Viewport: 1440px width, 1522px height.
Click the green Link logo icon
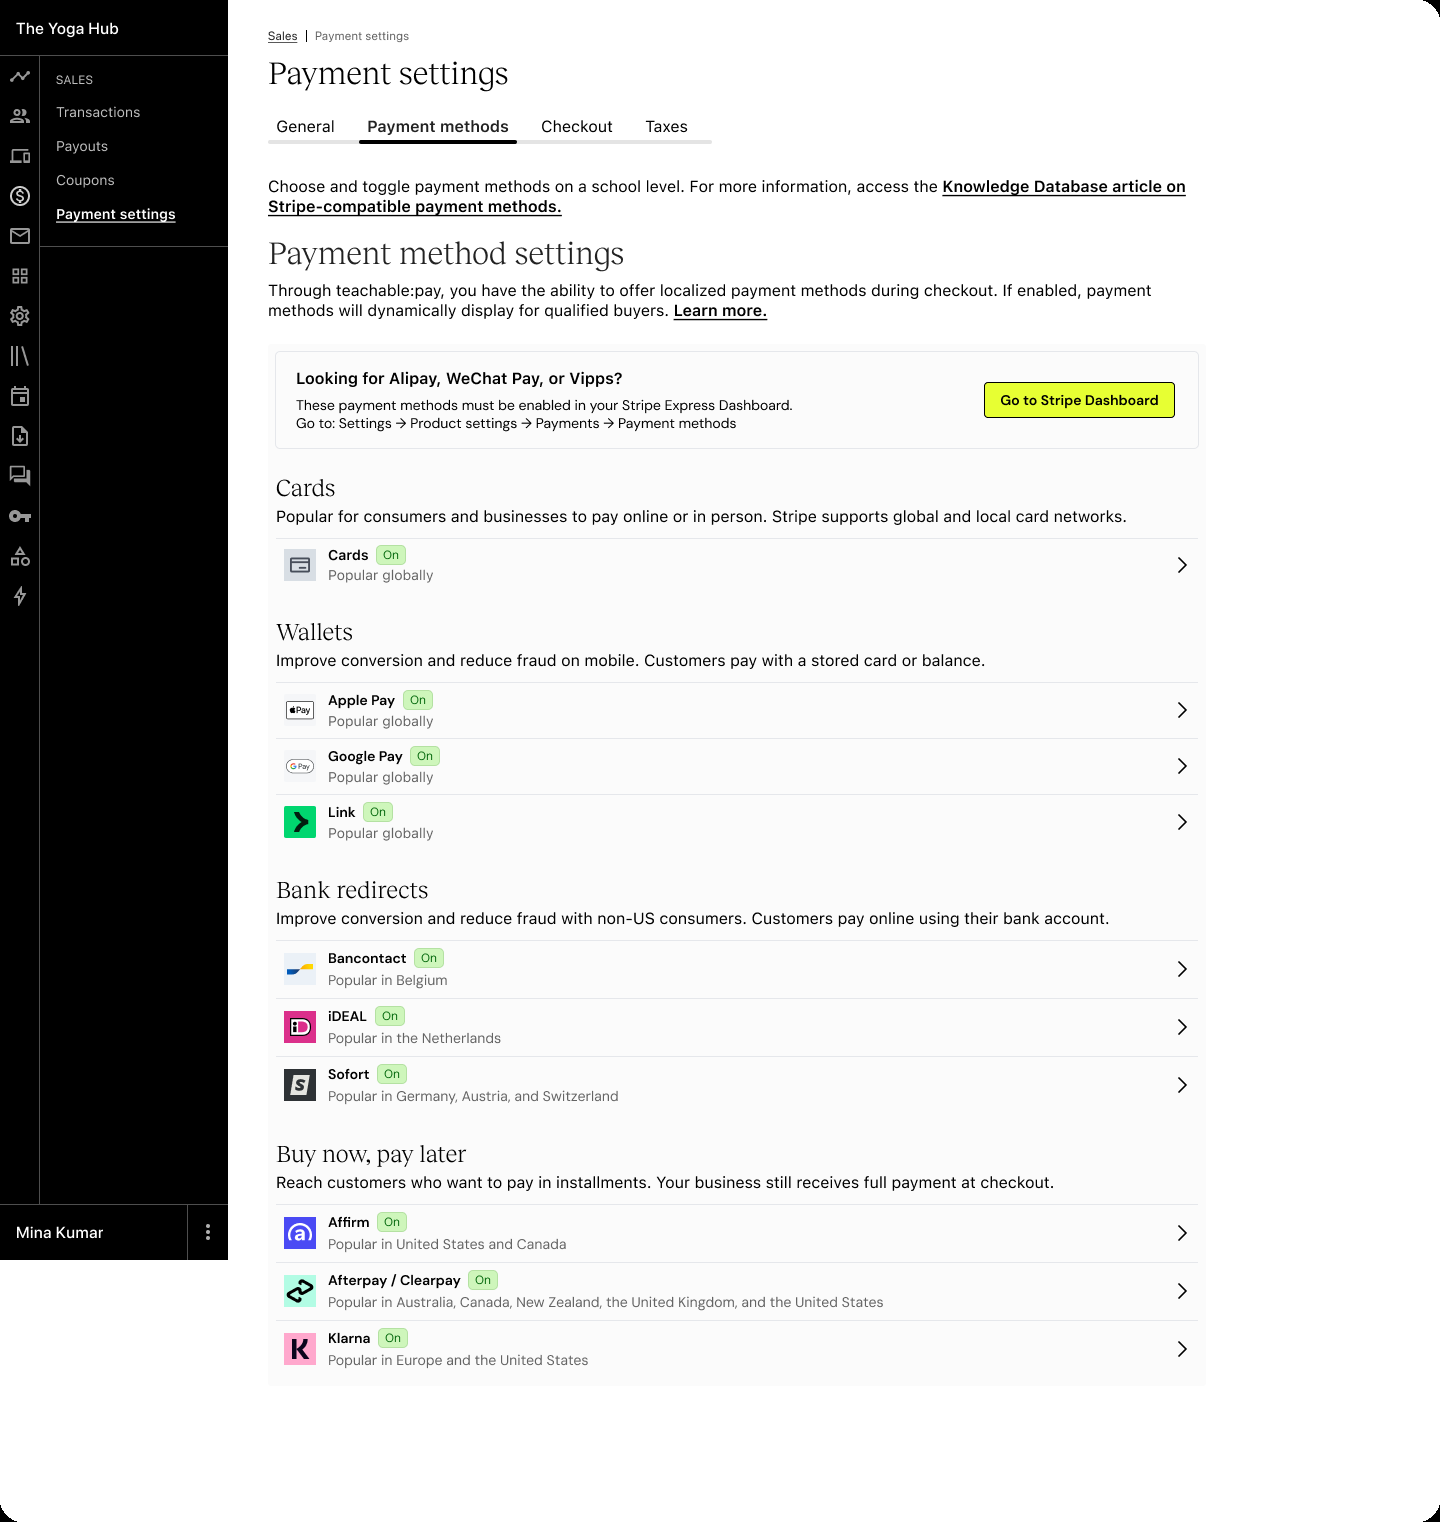pyautogui.click(x=300, y=822)
